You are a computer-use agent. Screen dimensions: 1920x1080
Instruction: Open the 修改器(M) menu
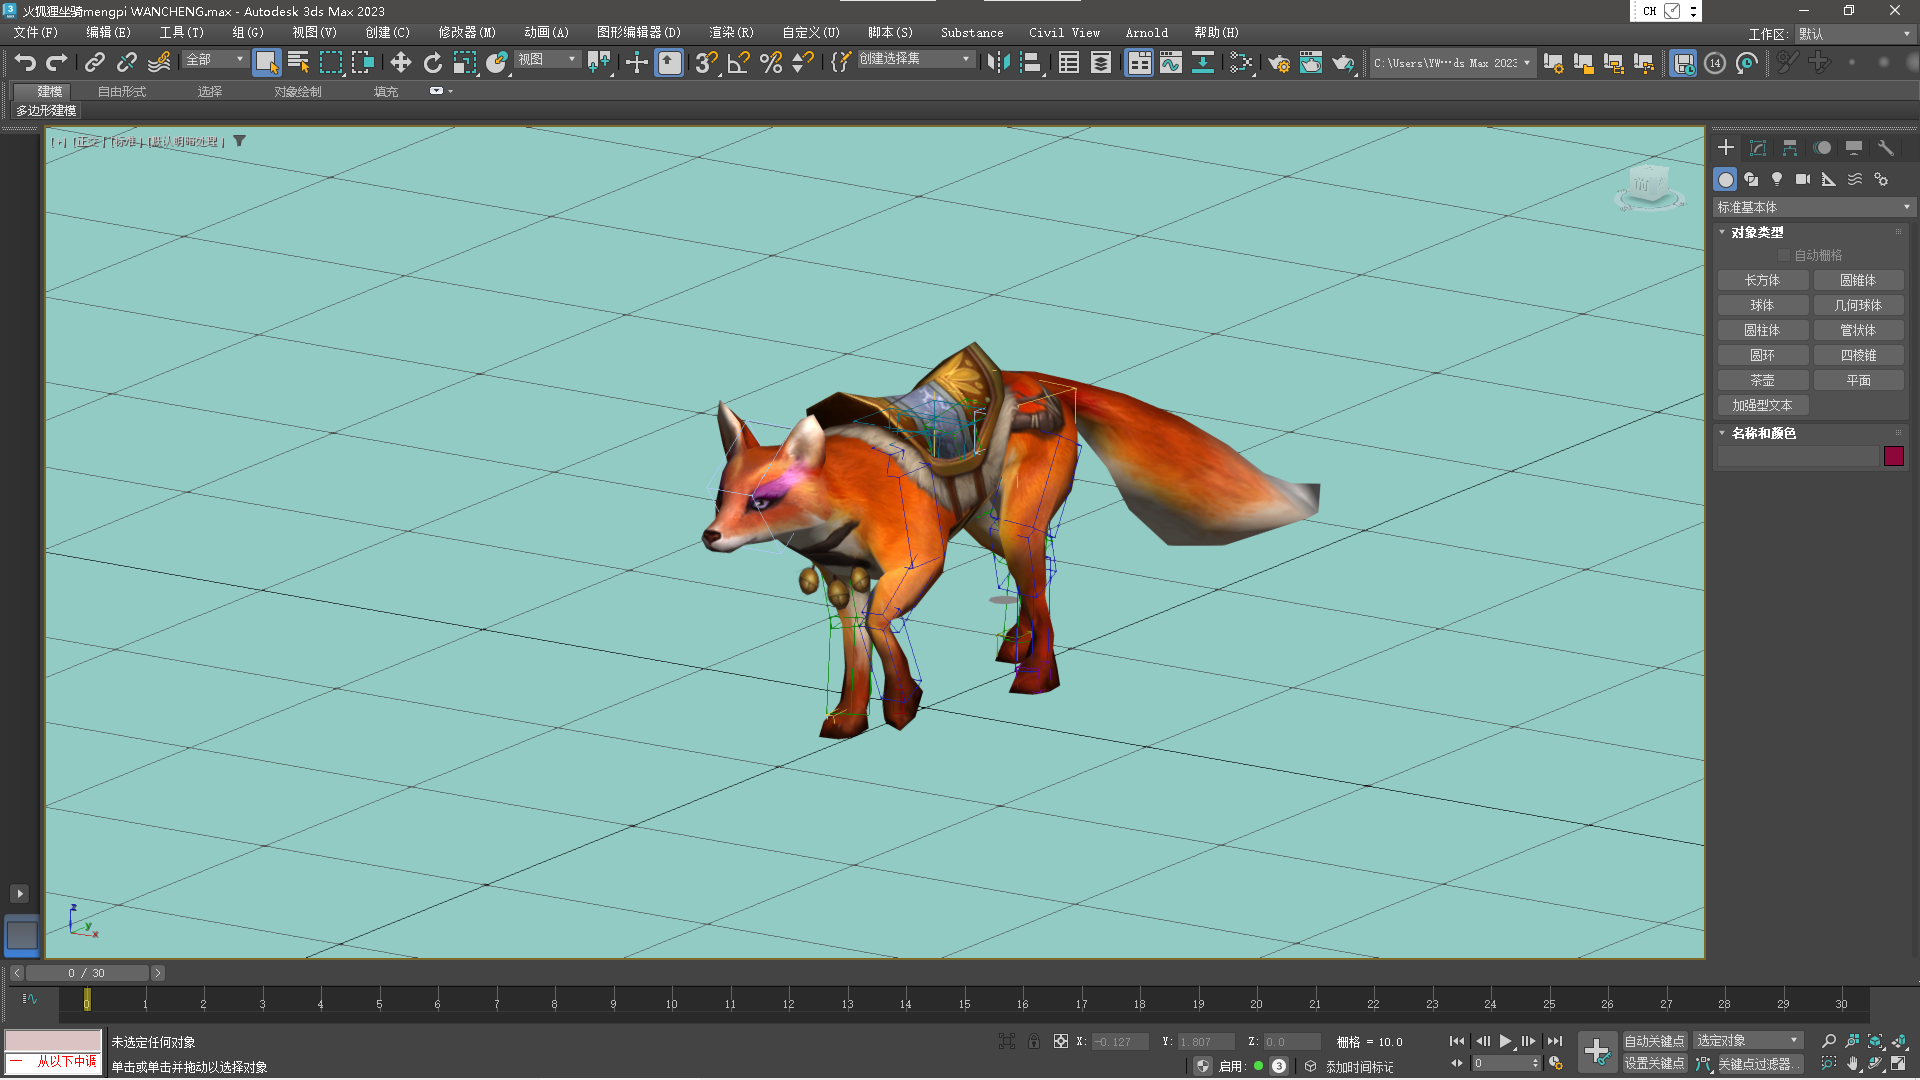click(467, 33)
